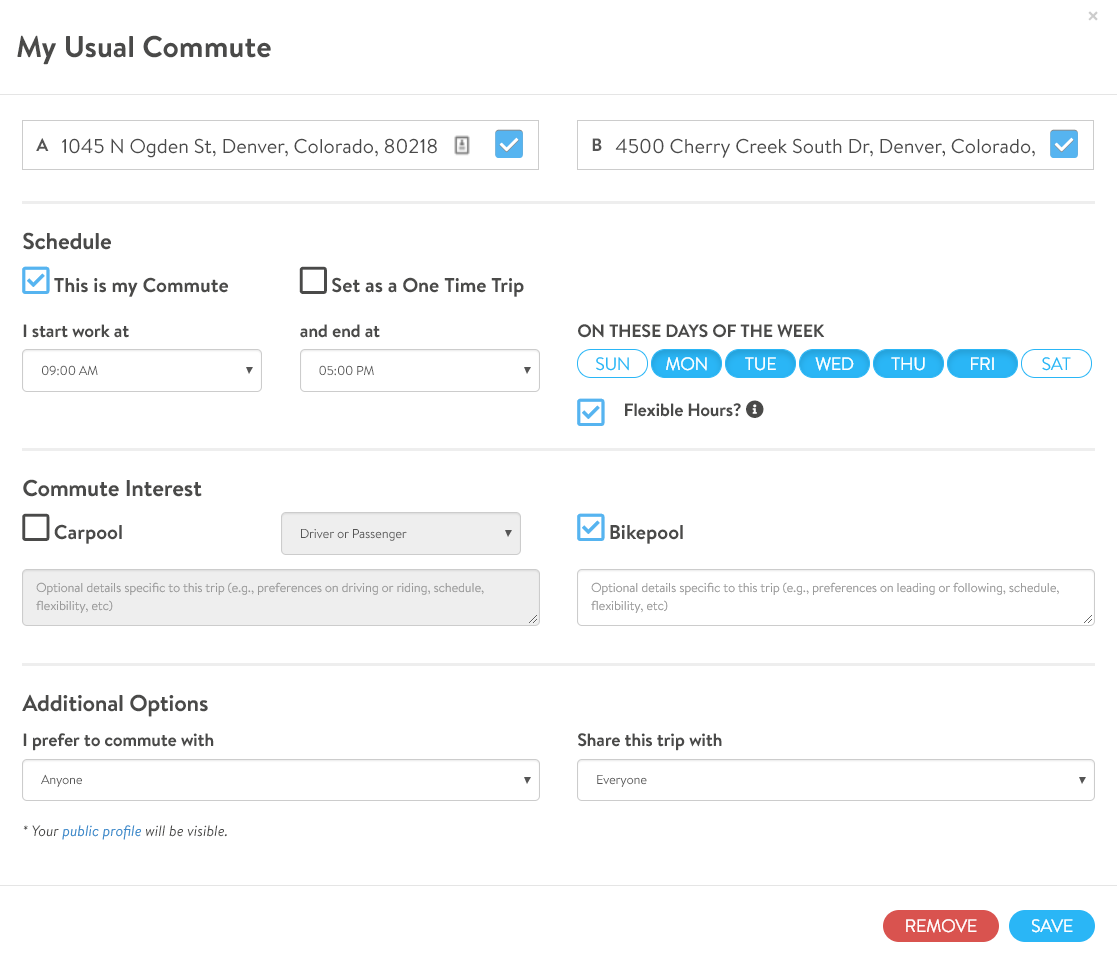Click the Carpool optional details text area
Image resolution: width=1117 pixels, height=963 pixels.
click(x=281, y=598)
